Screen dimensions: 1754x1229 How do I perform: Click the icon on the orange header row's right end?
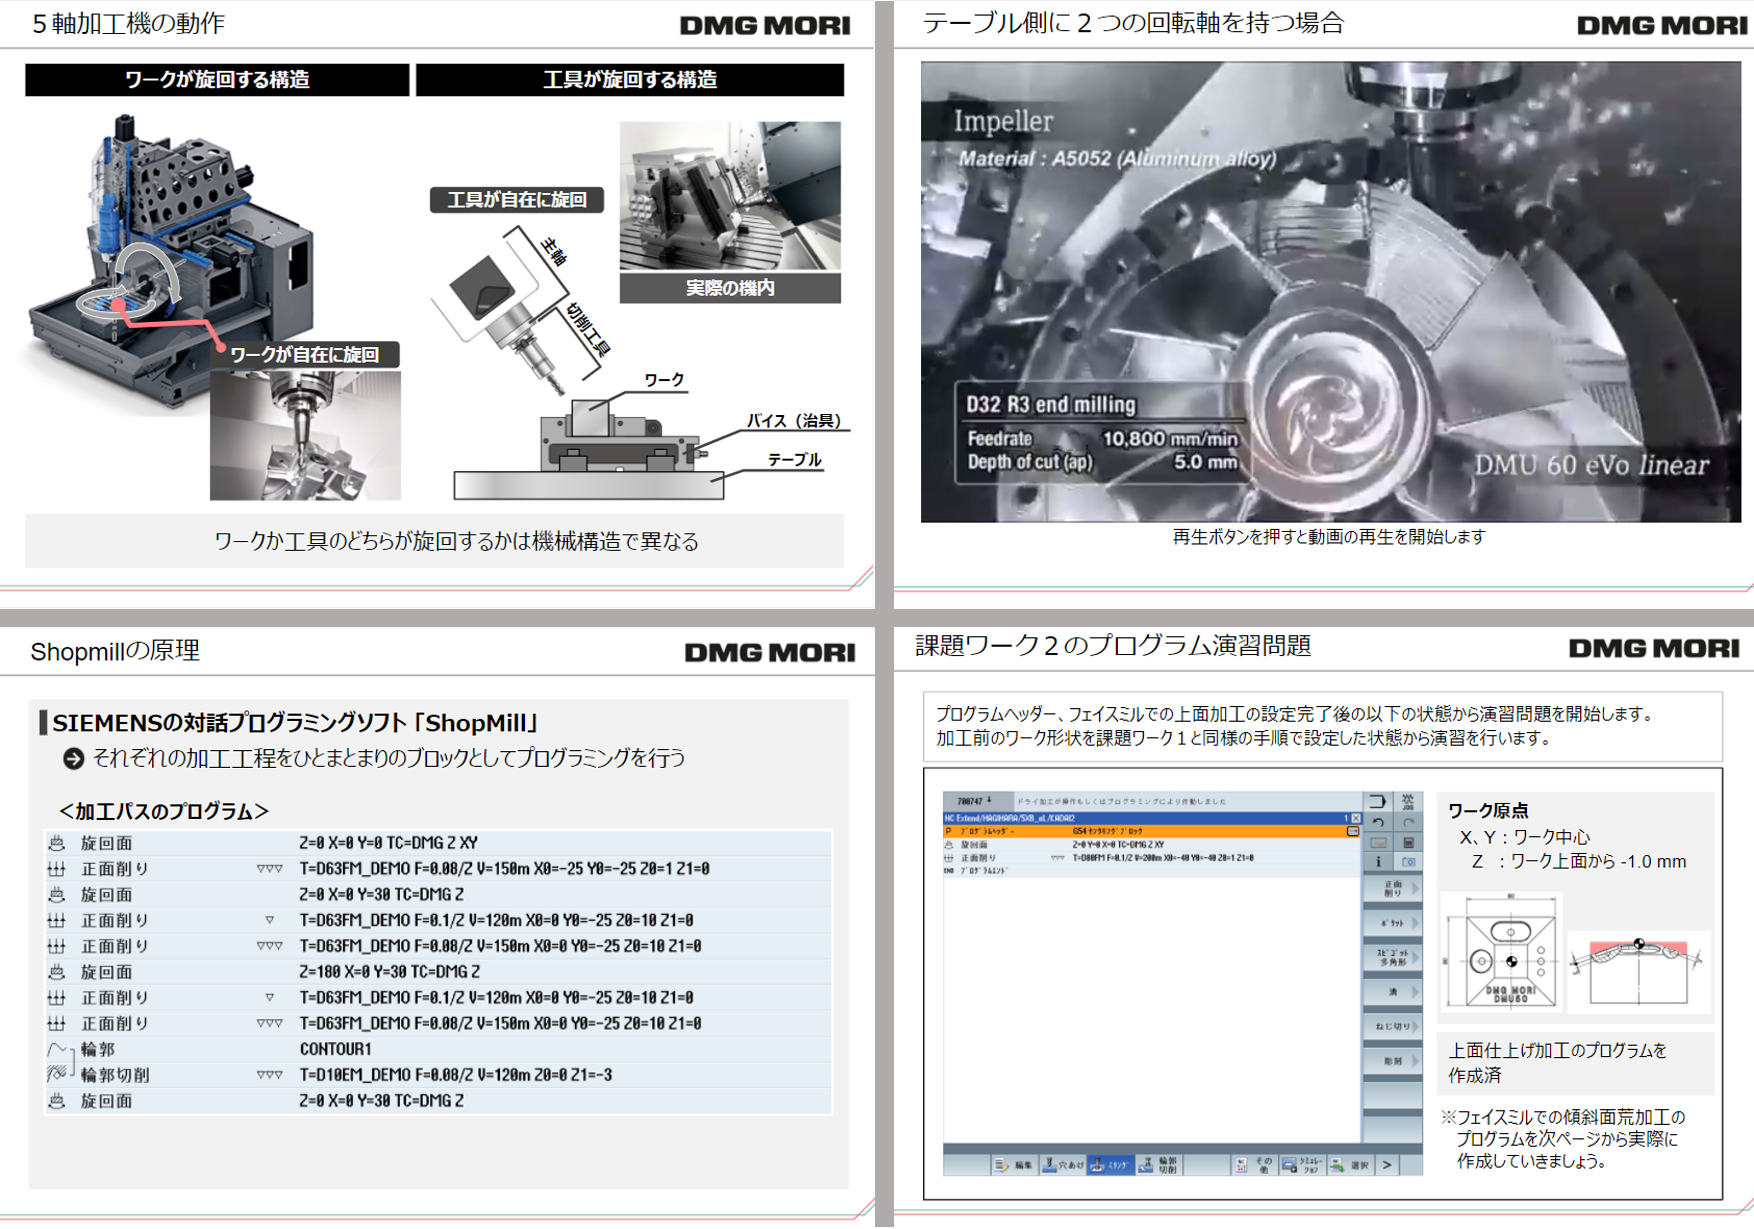1353,832
